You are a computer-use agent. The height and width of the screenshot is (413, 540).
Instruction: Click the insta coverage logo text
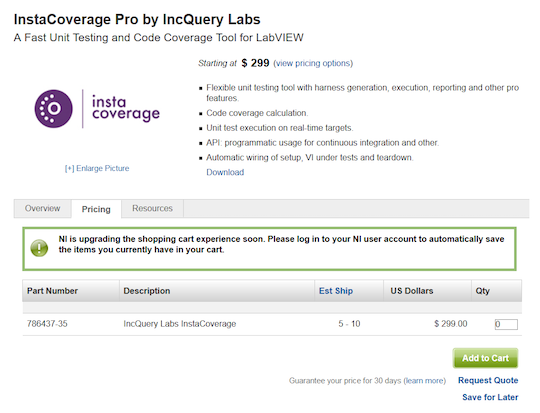point(126,108)
